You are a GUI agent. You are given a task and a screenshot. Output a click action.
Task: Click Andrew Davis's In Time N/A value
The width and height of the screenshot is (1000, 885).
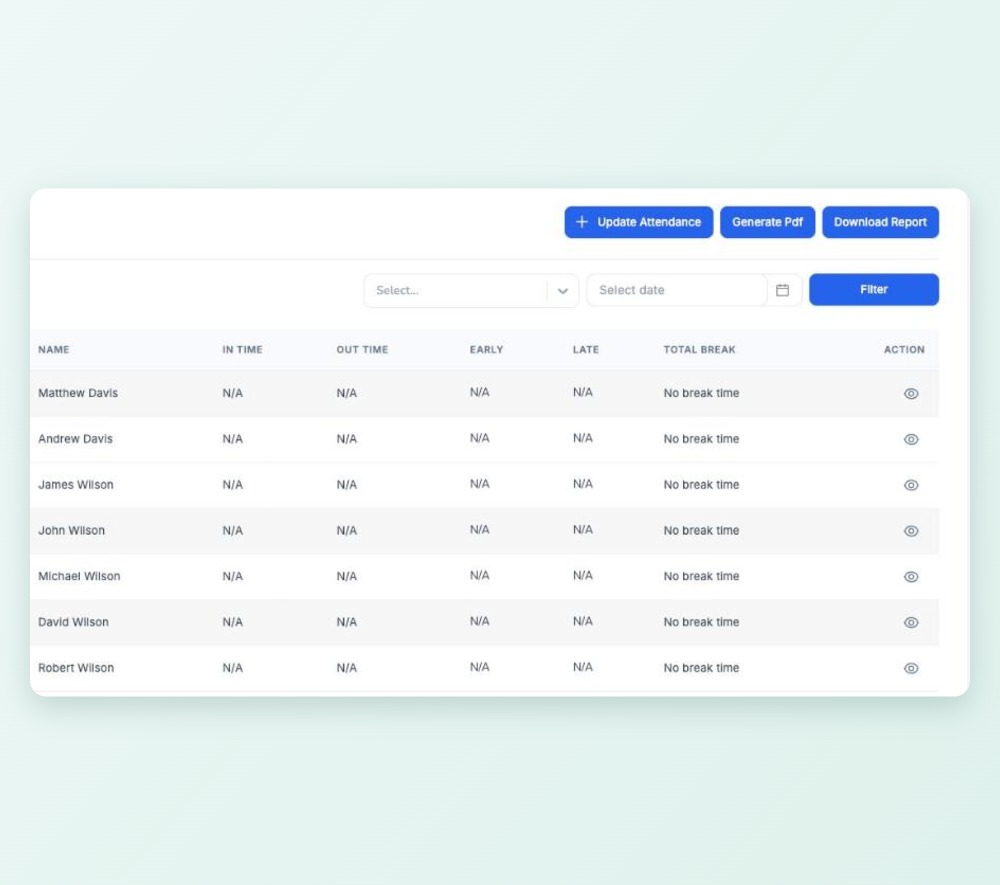(232, 439)
